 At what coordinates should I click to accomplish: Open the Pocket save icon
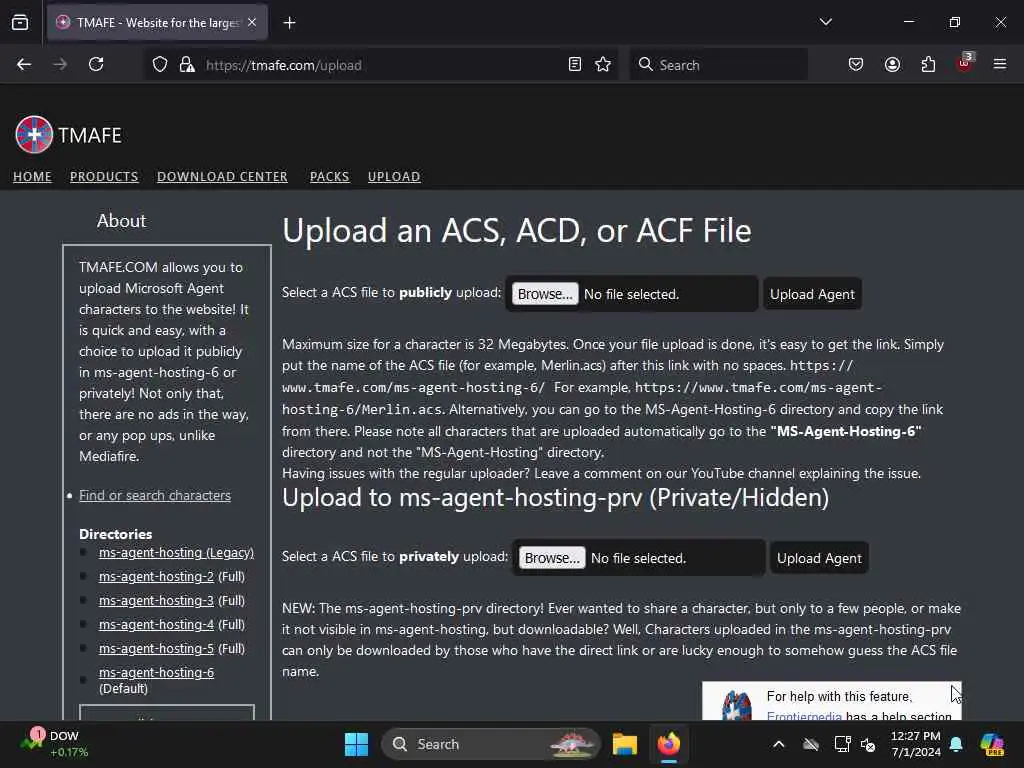[856, 65]
